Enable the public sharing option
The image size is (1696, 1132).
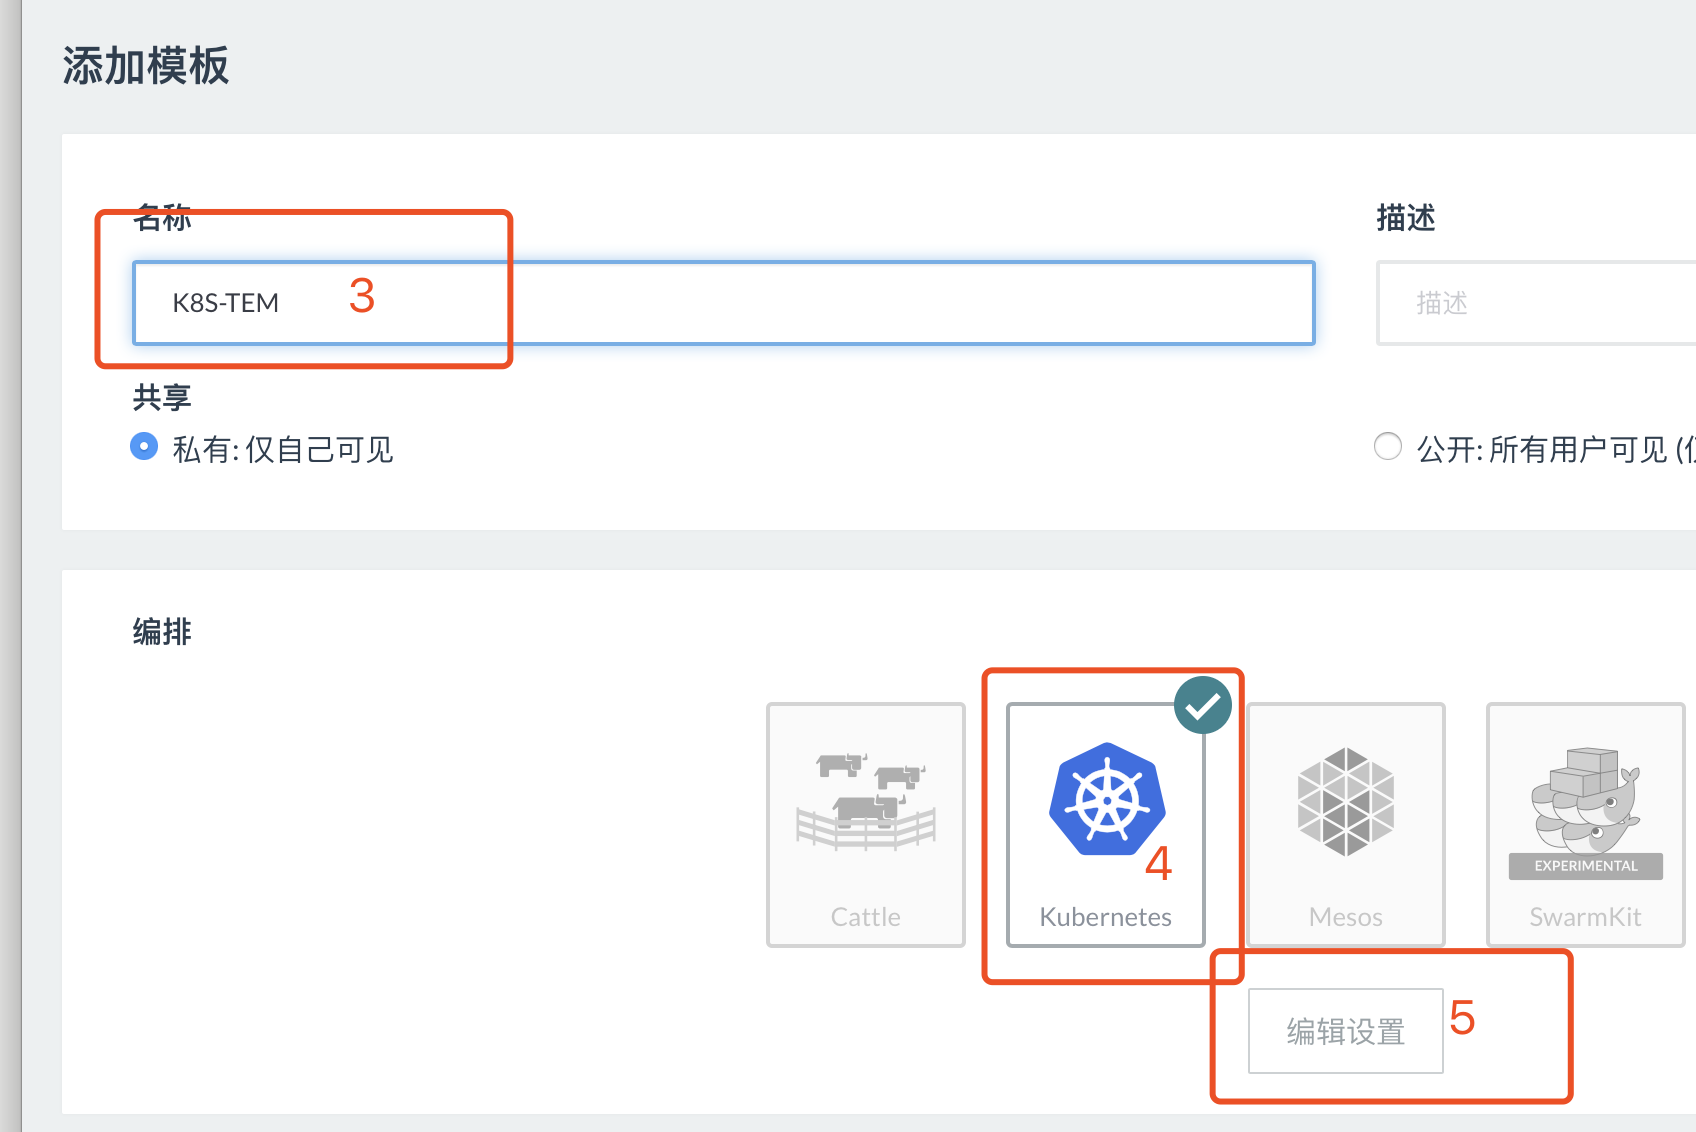tap(1388, 447)
